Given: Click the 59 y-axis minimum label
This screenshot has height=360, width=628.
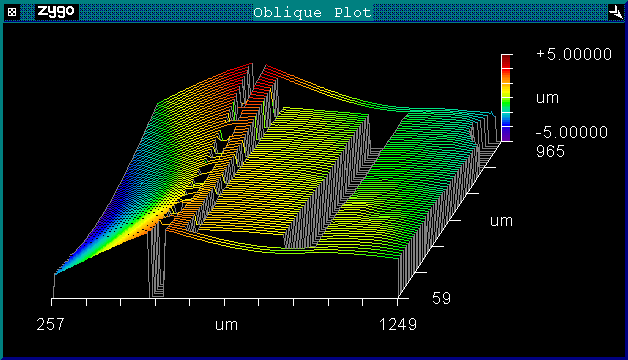Looking at the screenshot, I should point(441,298).
